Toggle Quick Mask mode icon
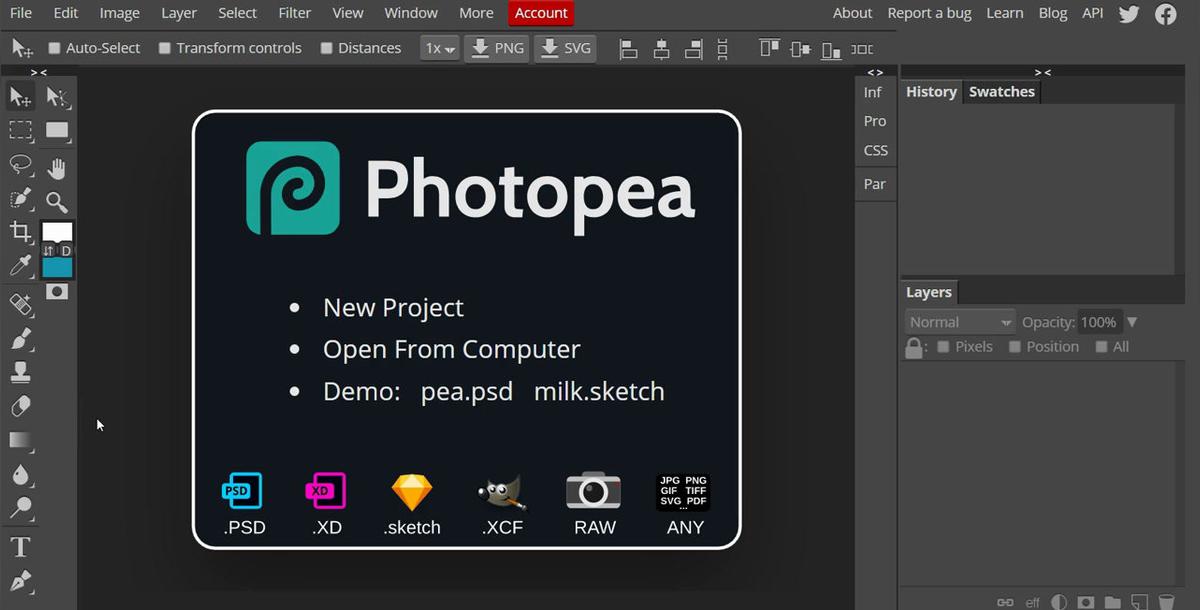 57,291
